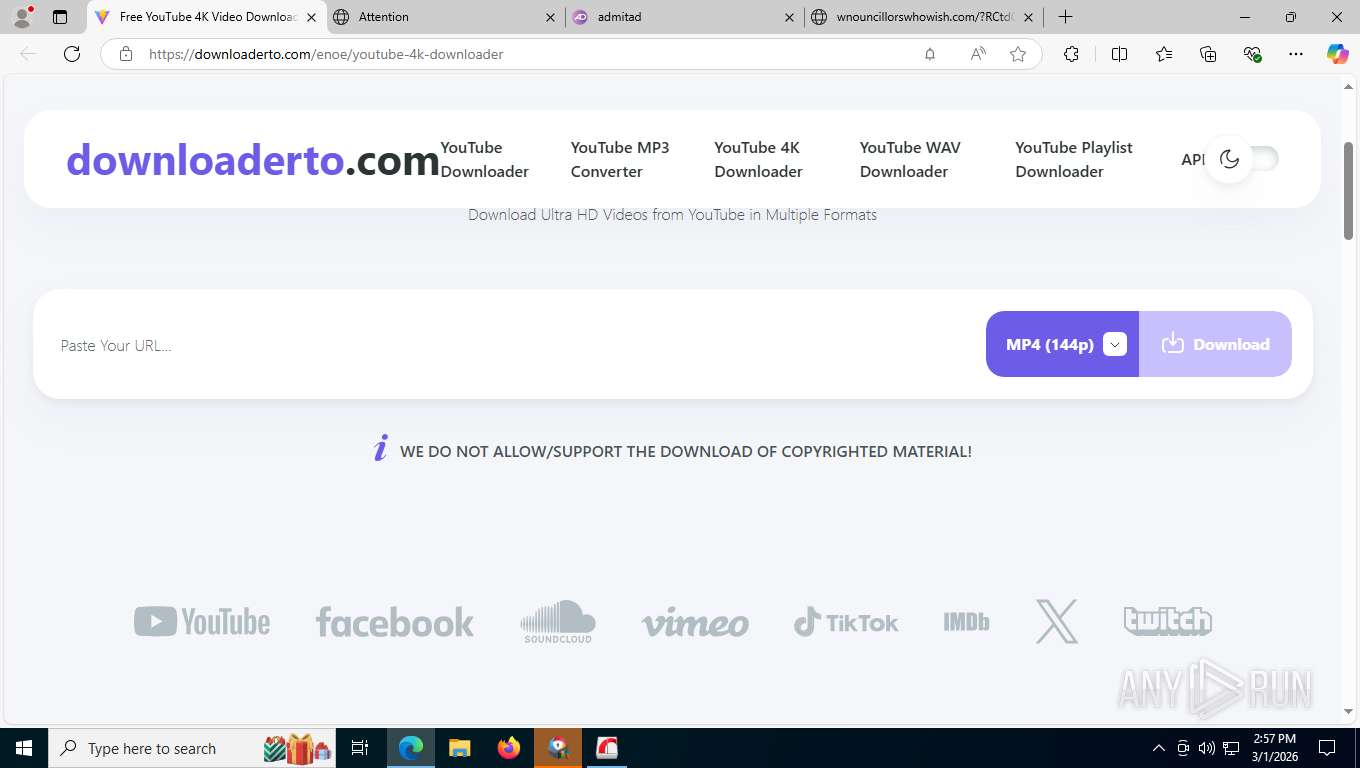1360x768 pixels.
Task: Open the Windows Start menu
Action: pos(23,748)
